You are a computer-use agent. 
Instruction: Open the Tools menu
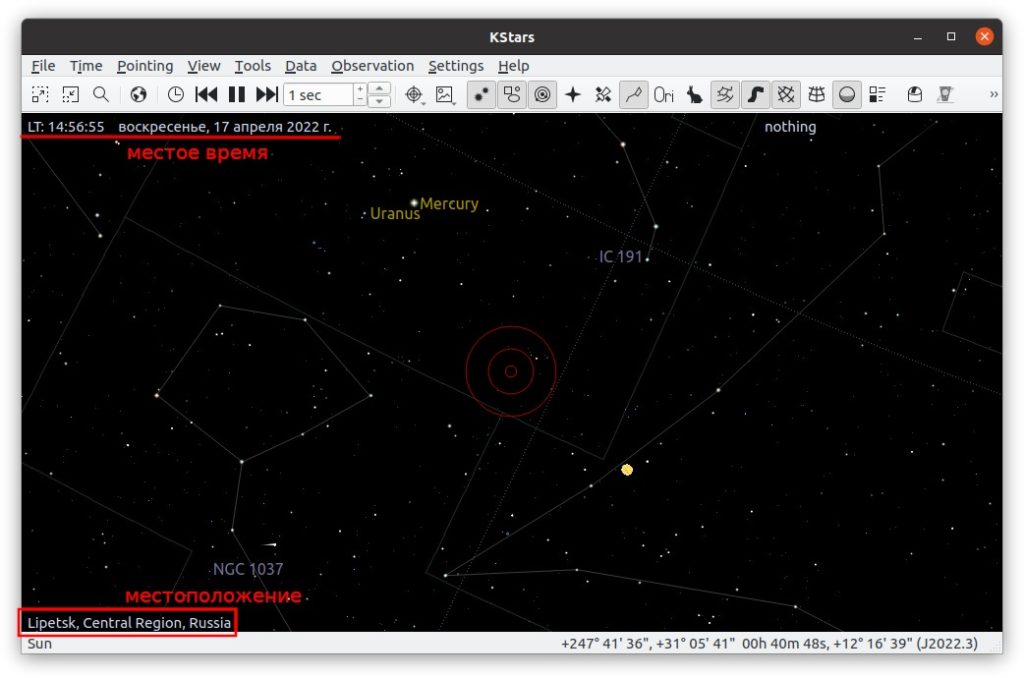click(x=253, y=66)
